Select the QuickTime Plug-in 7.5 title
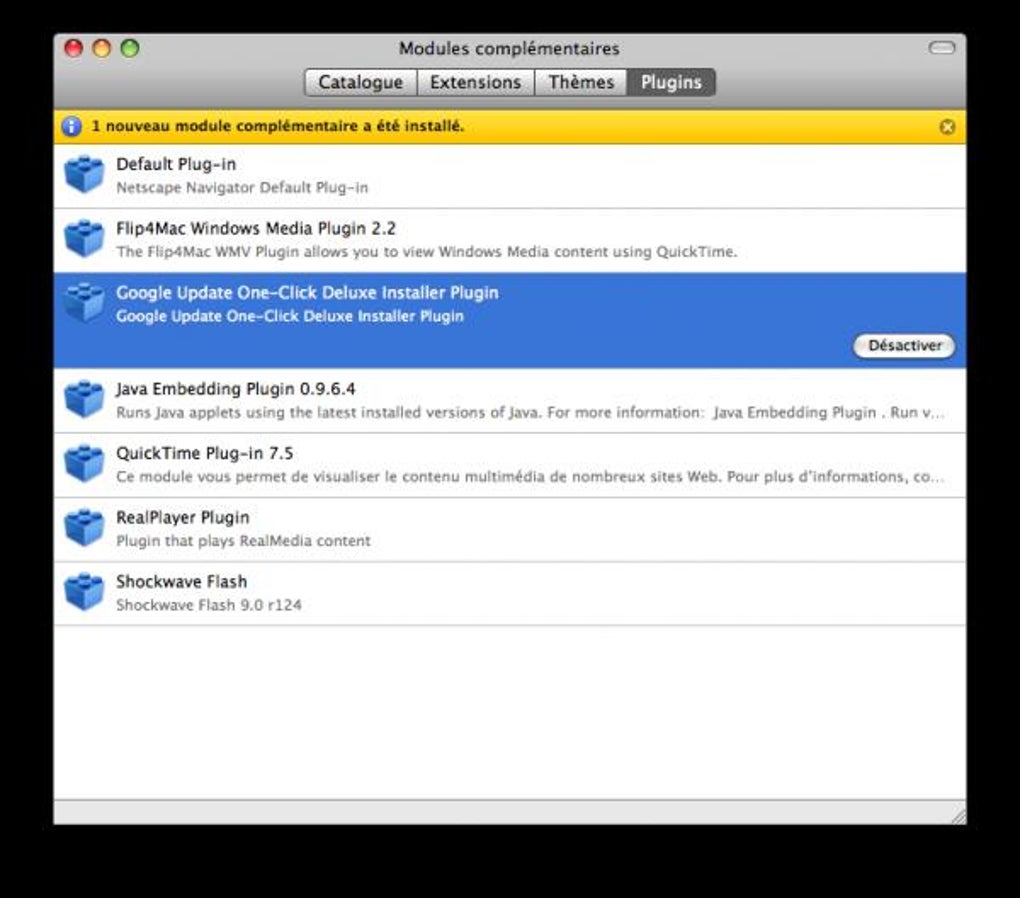 (x=204, y=454)
